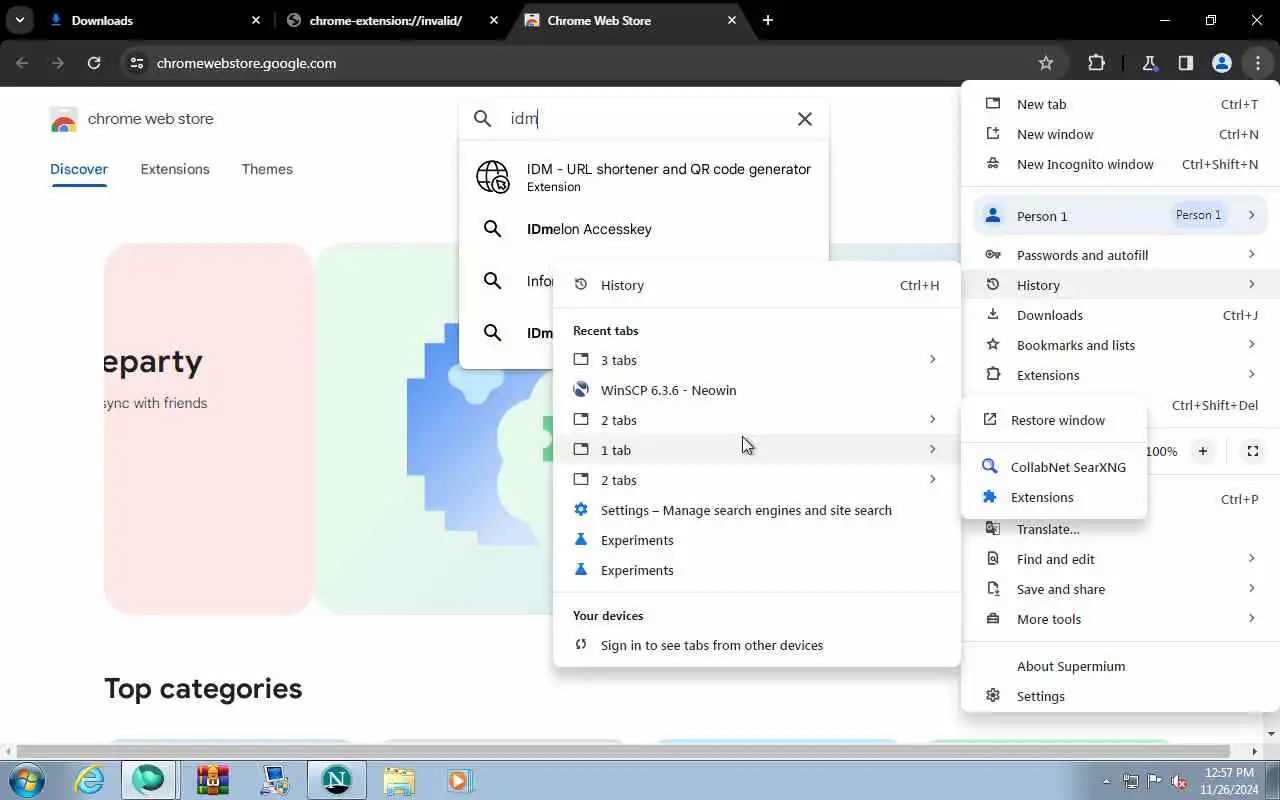The width and height of the screenshot is (1280, 800).
Task: Choose the IDmelon Accesskey search suggestion
Action: (x=644, y=229)
